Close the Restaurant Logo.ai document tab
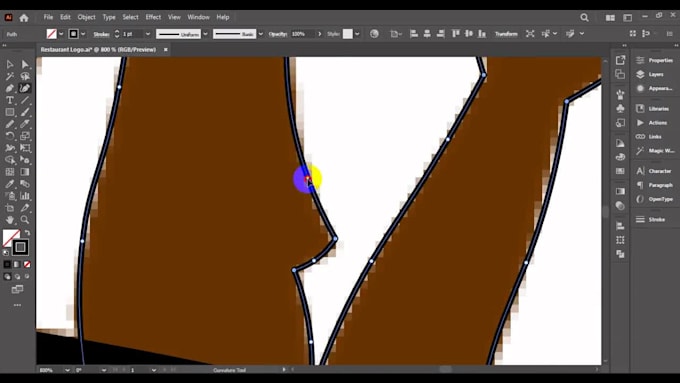Image resolution: width=680 pixels, height=383 pixels. point(165,50)
